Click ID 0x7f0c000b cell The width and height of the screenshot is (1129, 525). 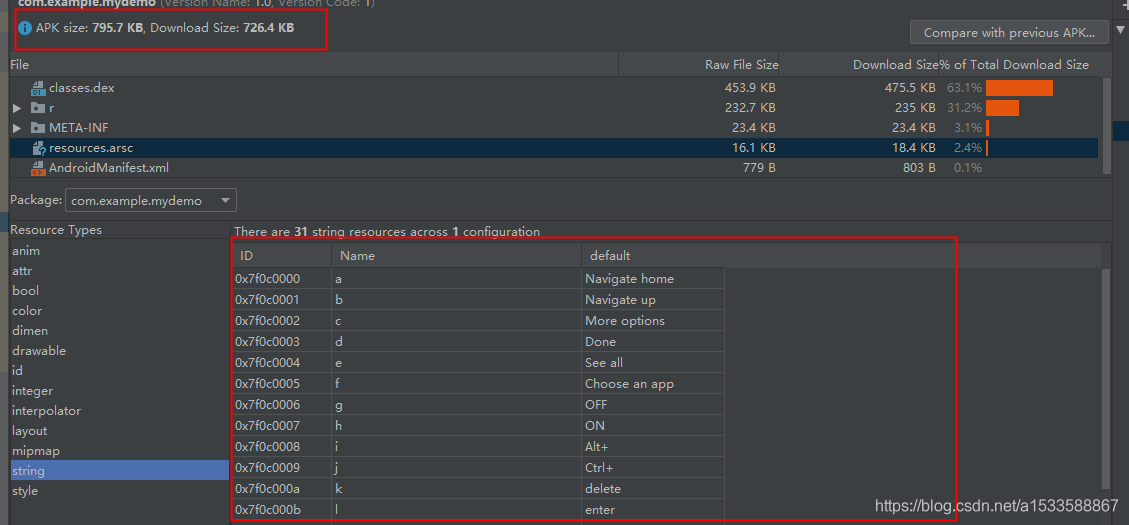click(x=282, y=510)
